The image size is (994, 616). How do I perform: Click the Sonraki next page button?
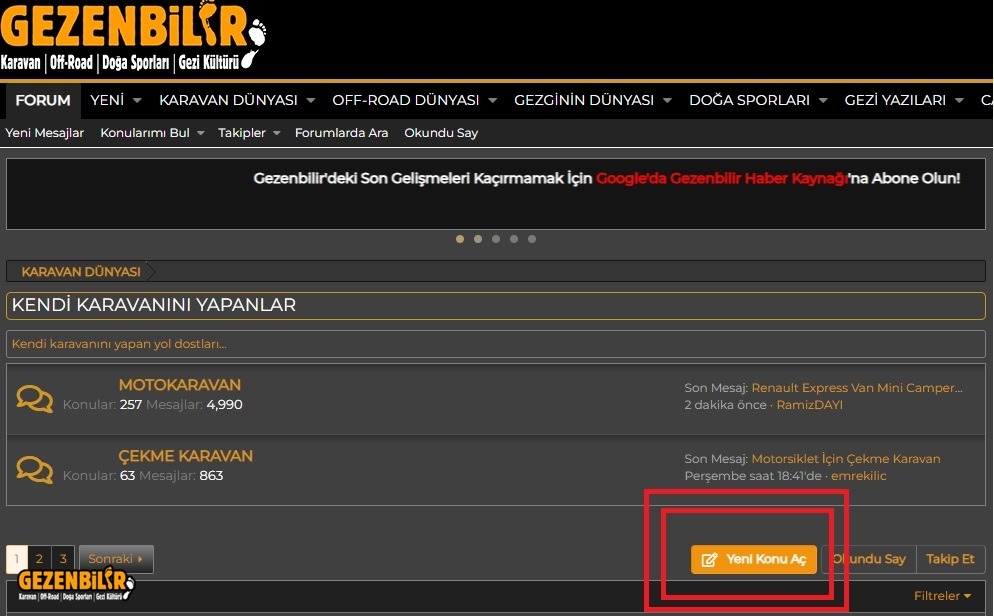tap(115, 559)
